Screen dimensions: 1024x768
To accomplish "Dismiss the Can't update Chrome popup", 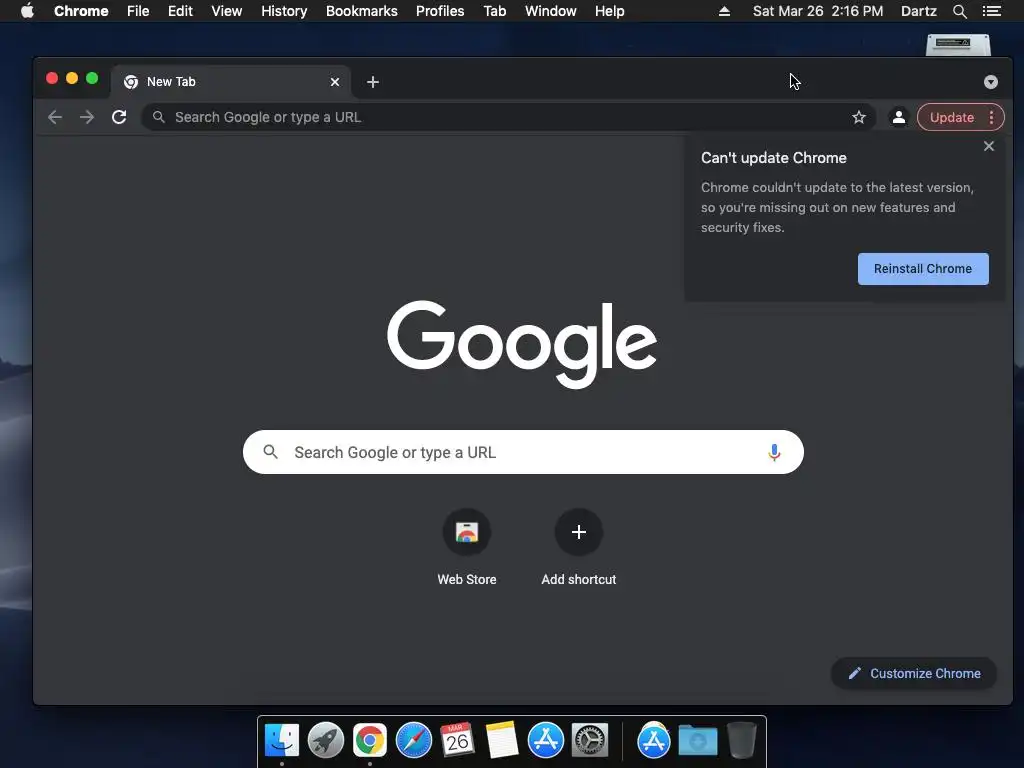I will pos(989,146).
